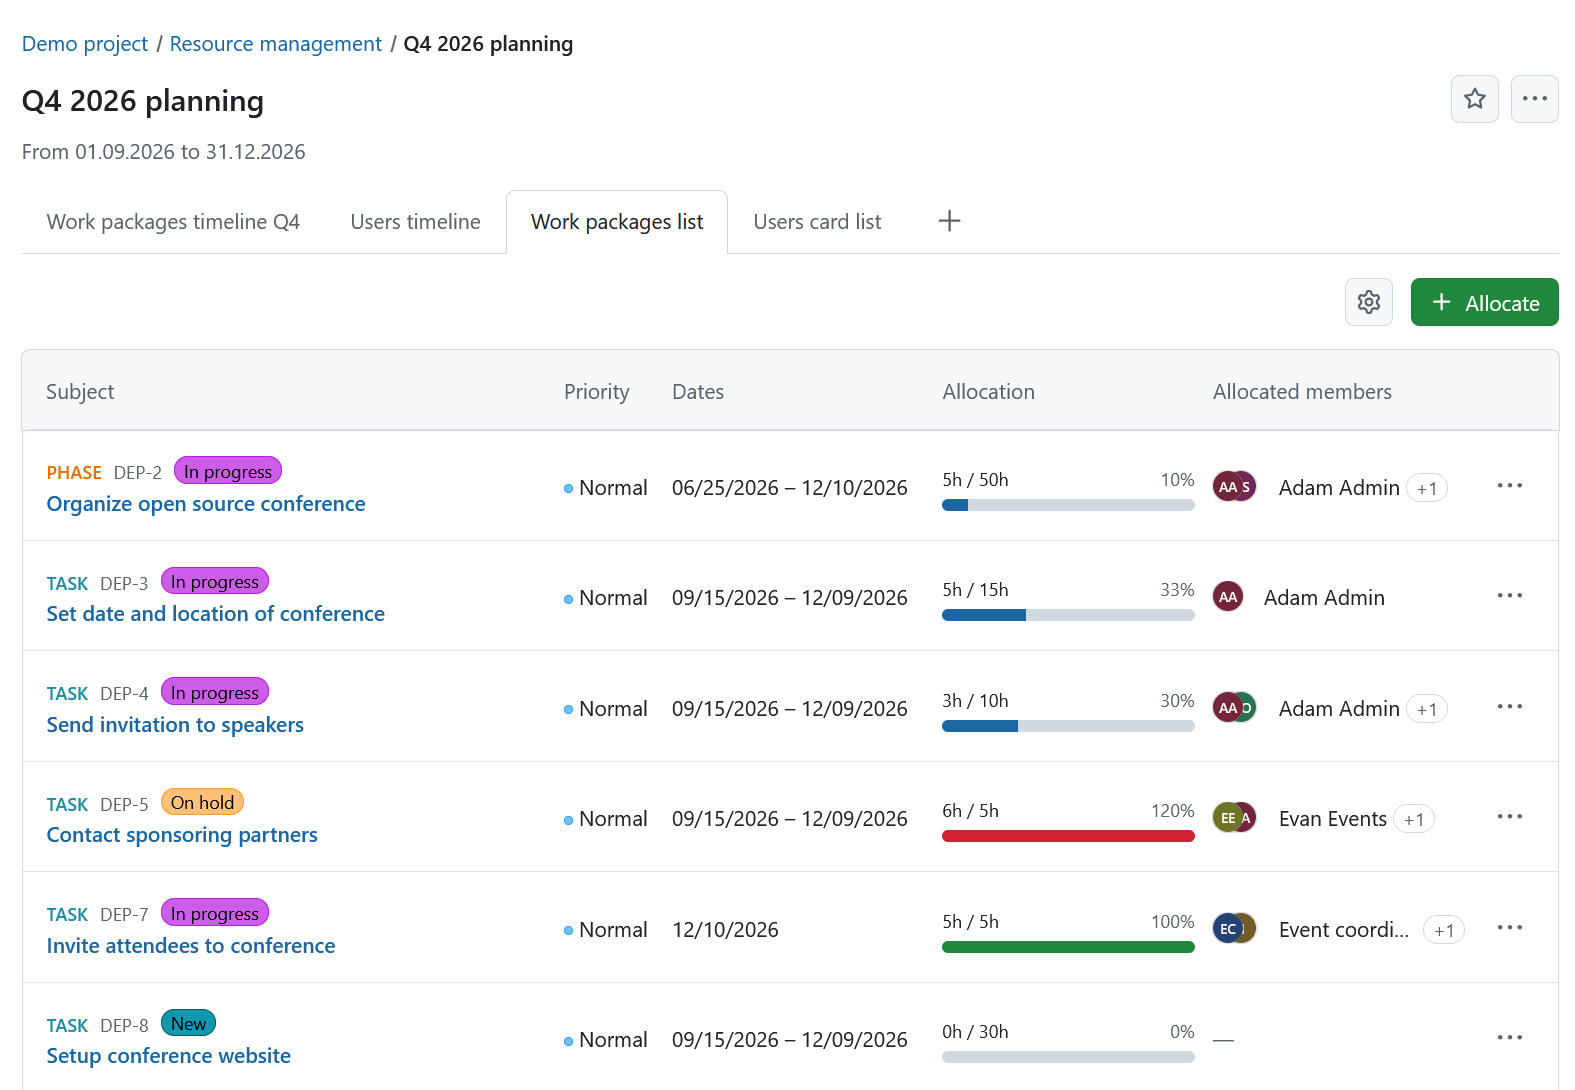Open Setup conference website work package
The width and height of the screenshot is (1575, 1090).
[169, 1056]
